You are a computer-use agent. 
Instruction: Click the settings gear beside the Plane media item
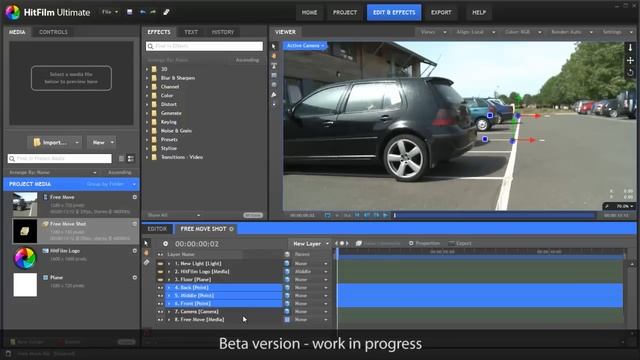point(134,278)
